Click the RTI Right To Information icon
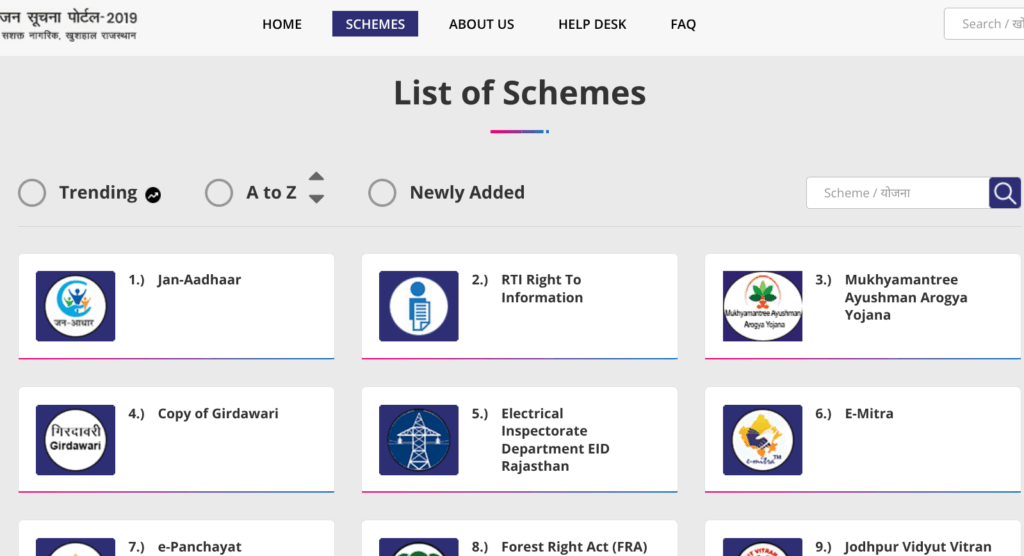The image size is (1024, 556). 419,306
